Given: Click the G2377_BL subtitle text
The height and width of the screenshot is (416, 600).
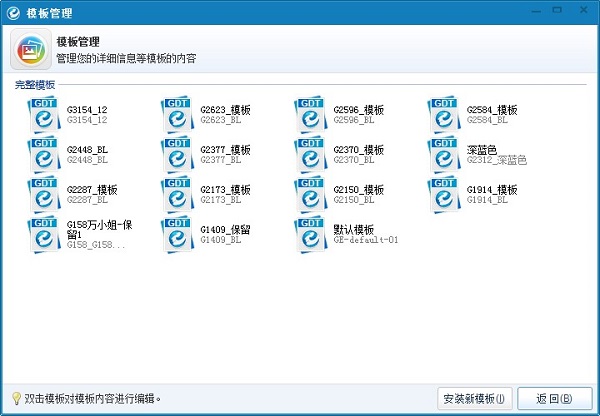Looking at the screenshot, I should 221,160.
